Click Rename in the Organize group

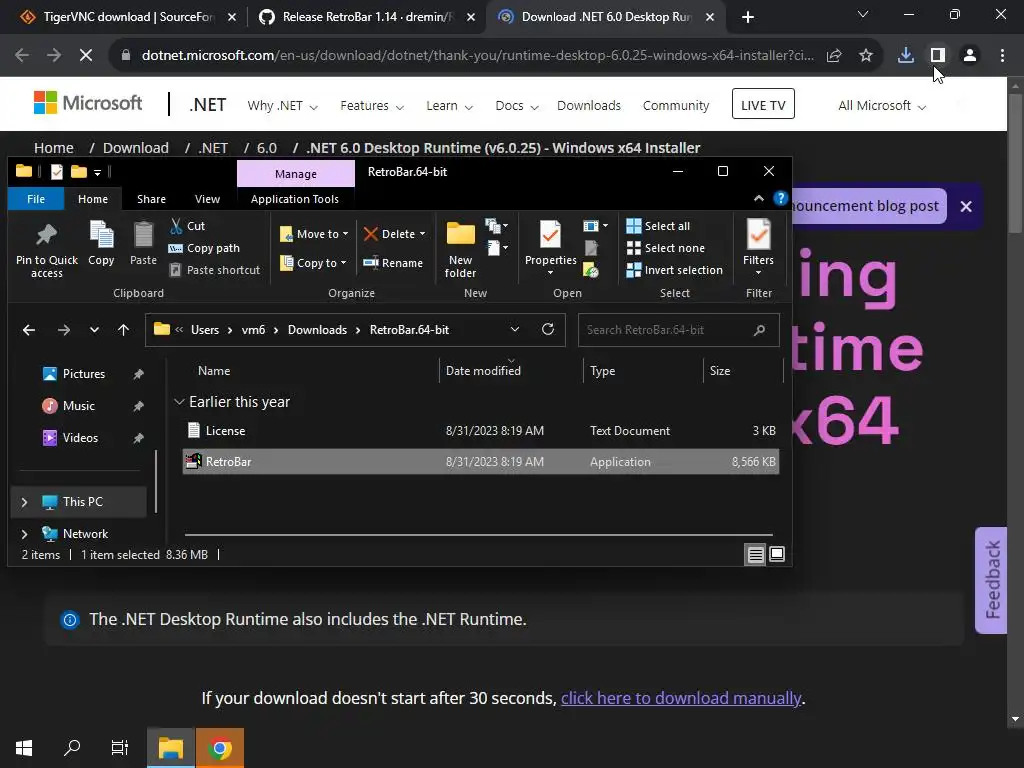pyautogui.click(x=393, y=263)
